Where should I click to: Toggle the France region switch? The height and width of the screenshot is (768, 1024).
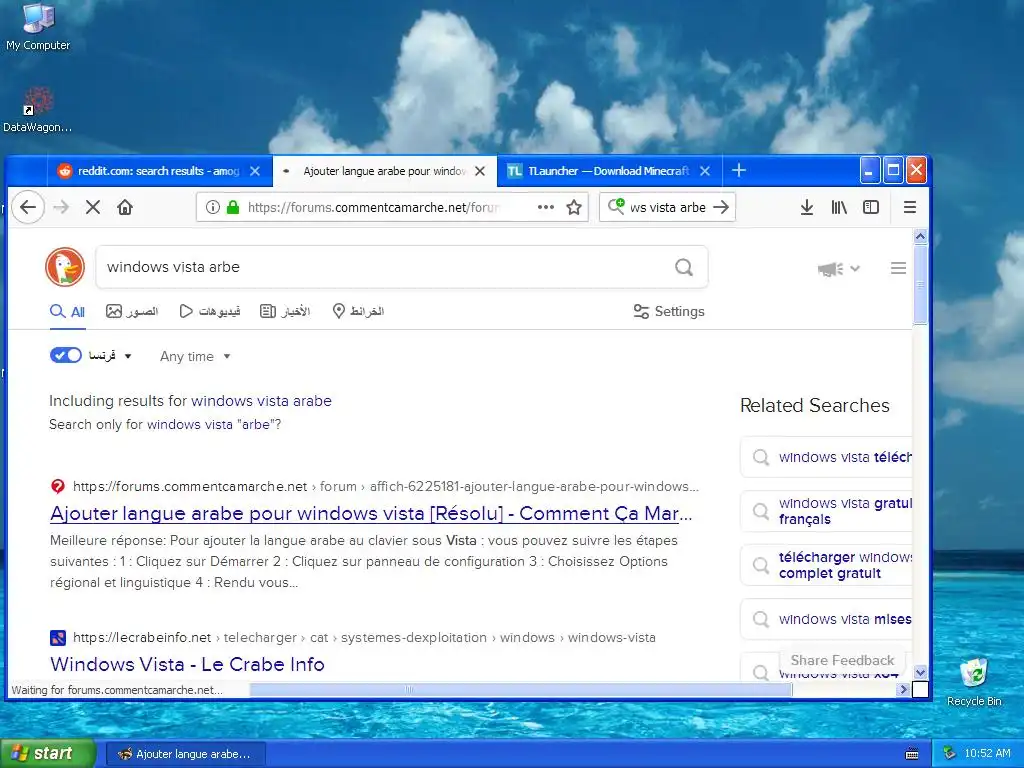(x=65, y=355)
